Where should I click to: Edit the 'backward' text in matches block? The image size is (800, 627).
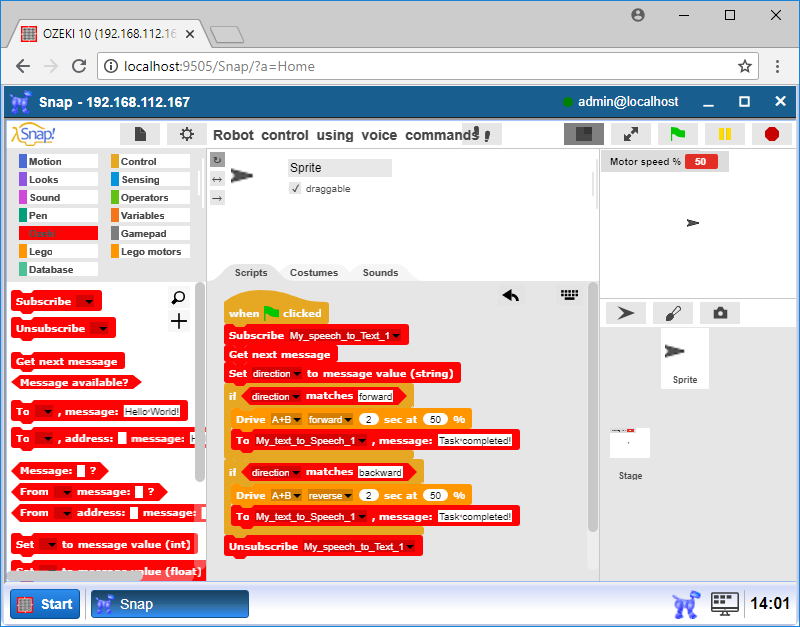click(380, 473)
